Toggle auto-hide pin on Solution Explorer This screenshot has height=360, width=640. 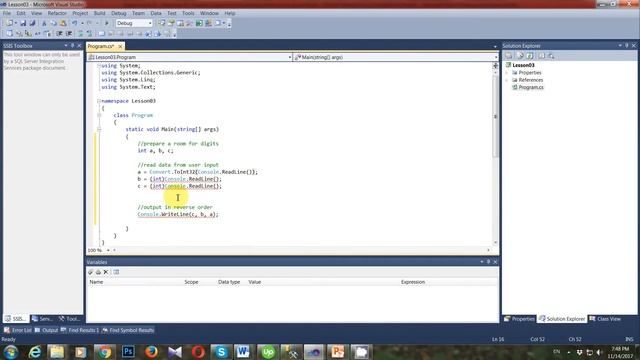[x=627, y=46]
